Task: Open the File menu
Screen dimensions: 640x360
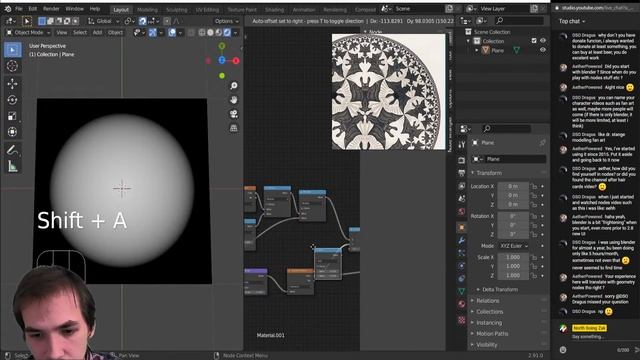Action: [19, 9]
